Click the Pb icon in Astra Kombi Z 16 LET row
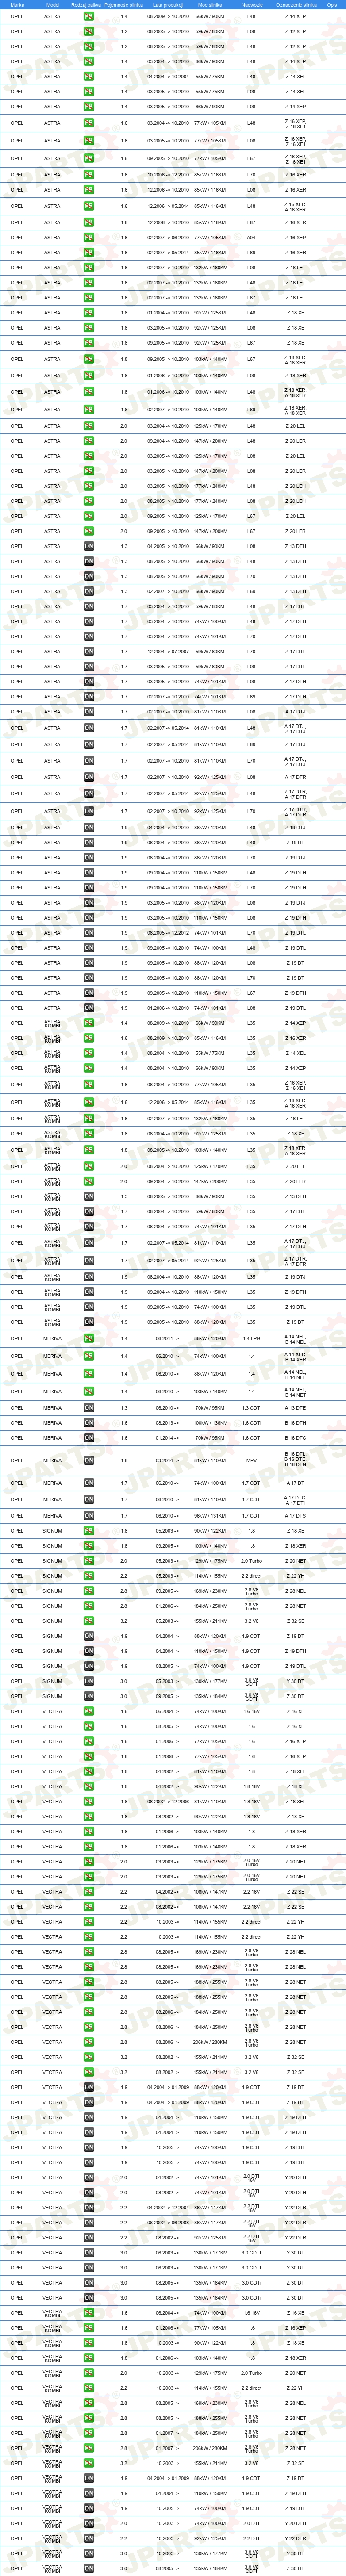 point(88,1119)
